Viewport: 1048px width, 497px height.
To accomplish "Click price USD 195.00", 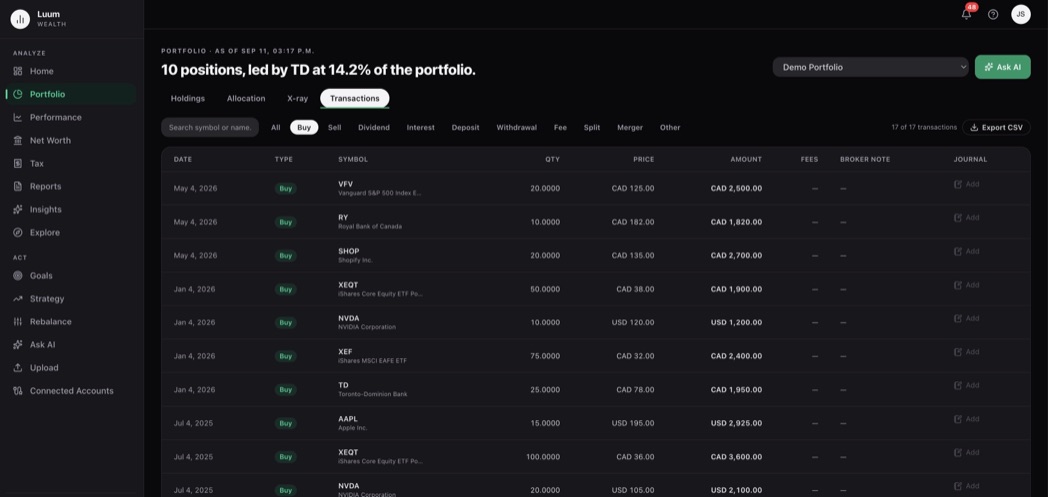I will (x=633, y=423).
